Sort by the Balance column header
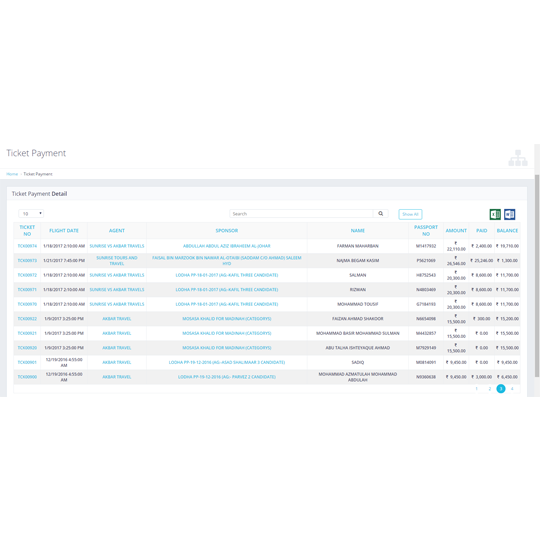This screenshot has height=540, width=540. click(x=507, y=230)
